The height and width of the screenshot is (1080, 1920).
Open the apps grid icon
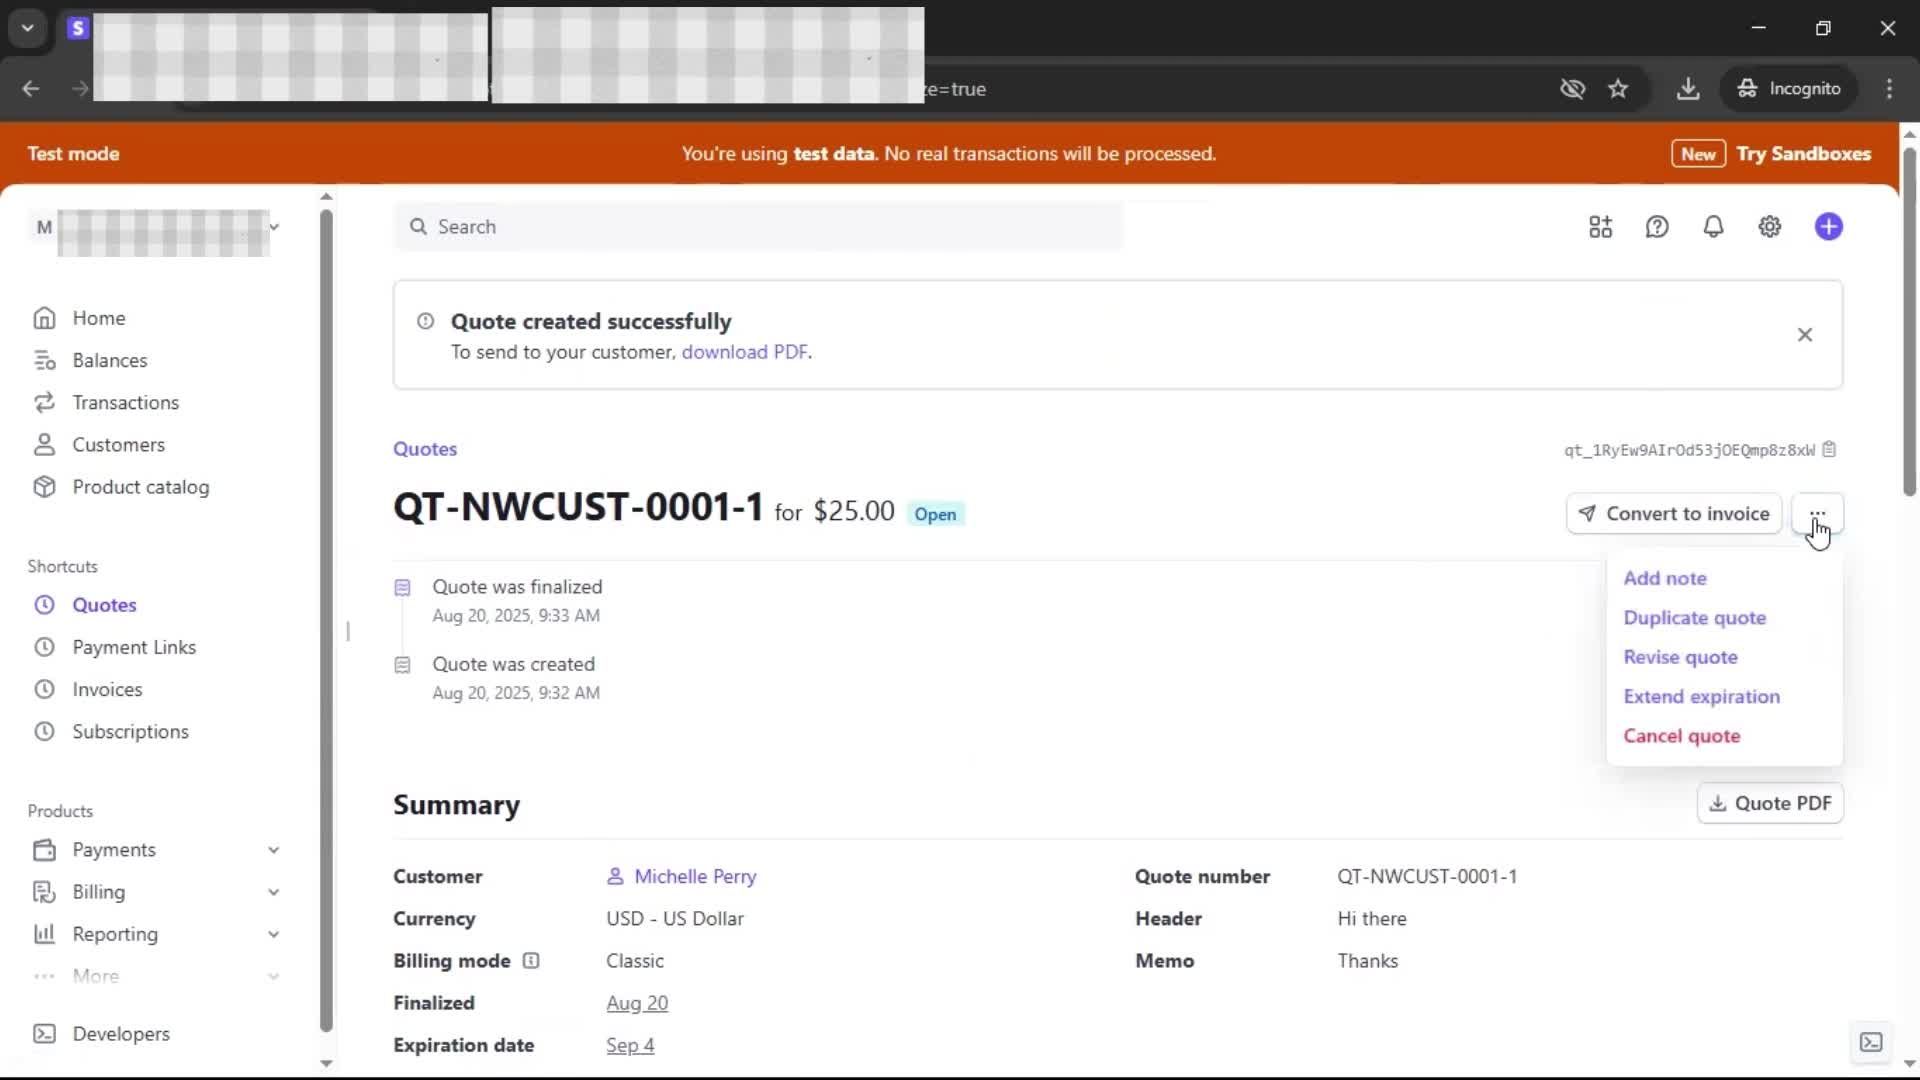[x=1600, y=227]
